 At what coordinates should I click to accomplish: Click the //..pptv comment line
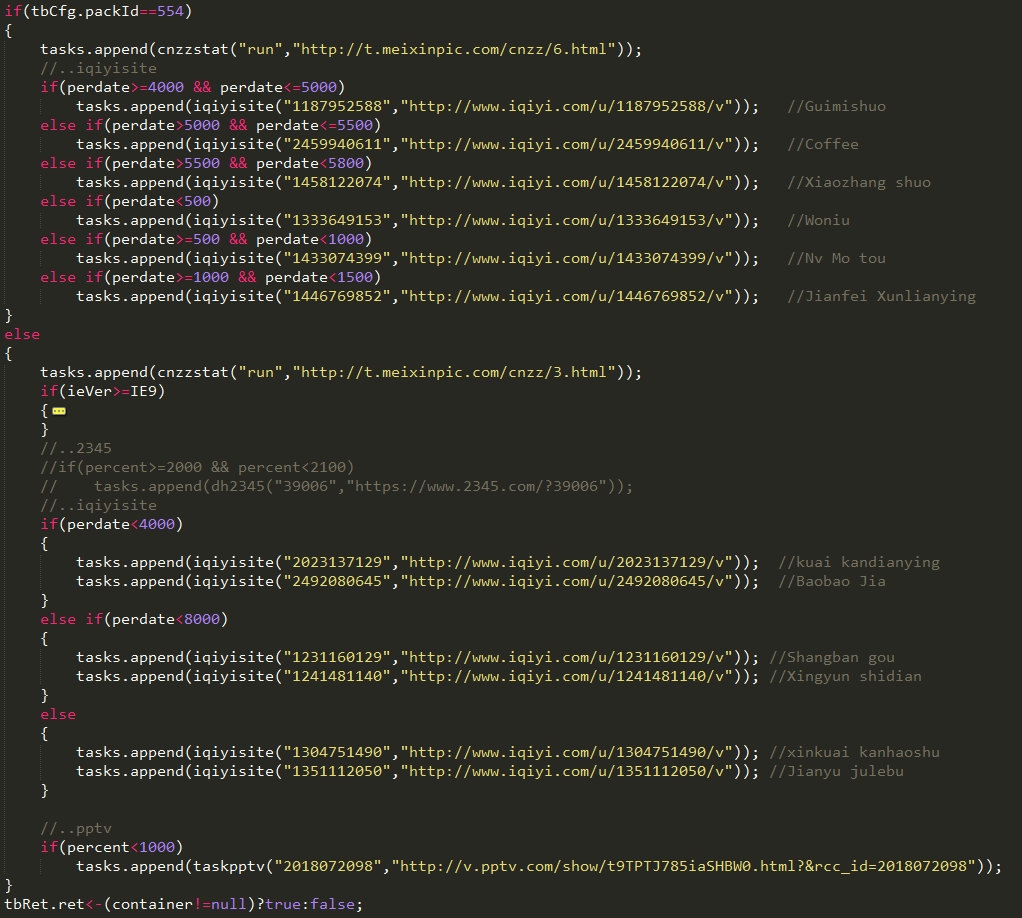76,828
